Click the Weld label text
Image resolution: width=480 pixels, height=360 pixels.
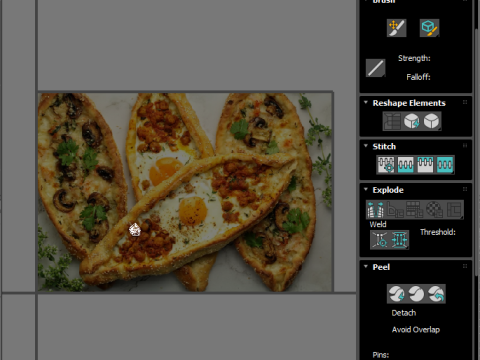click(x=378, y=224)
